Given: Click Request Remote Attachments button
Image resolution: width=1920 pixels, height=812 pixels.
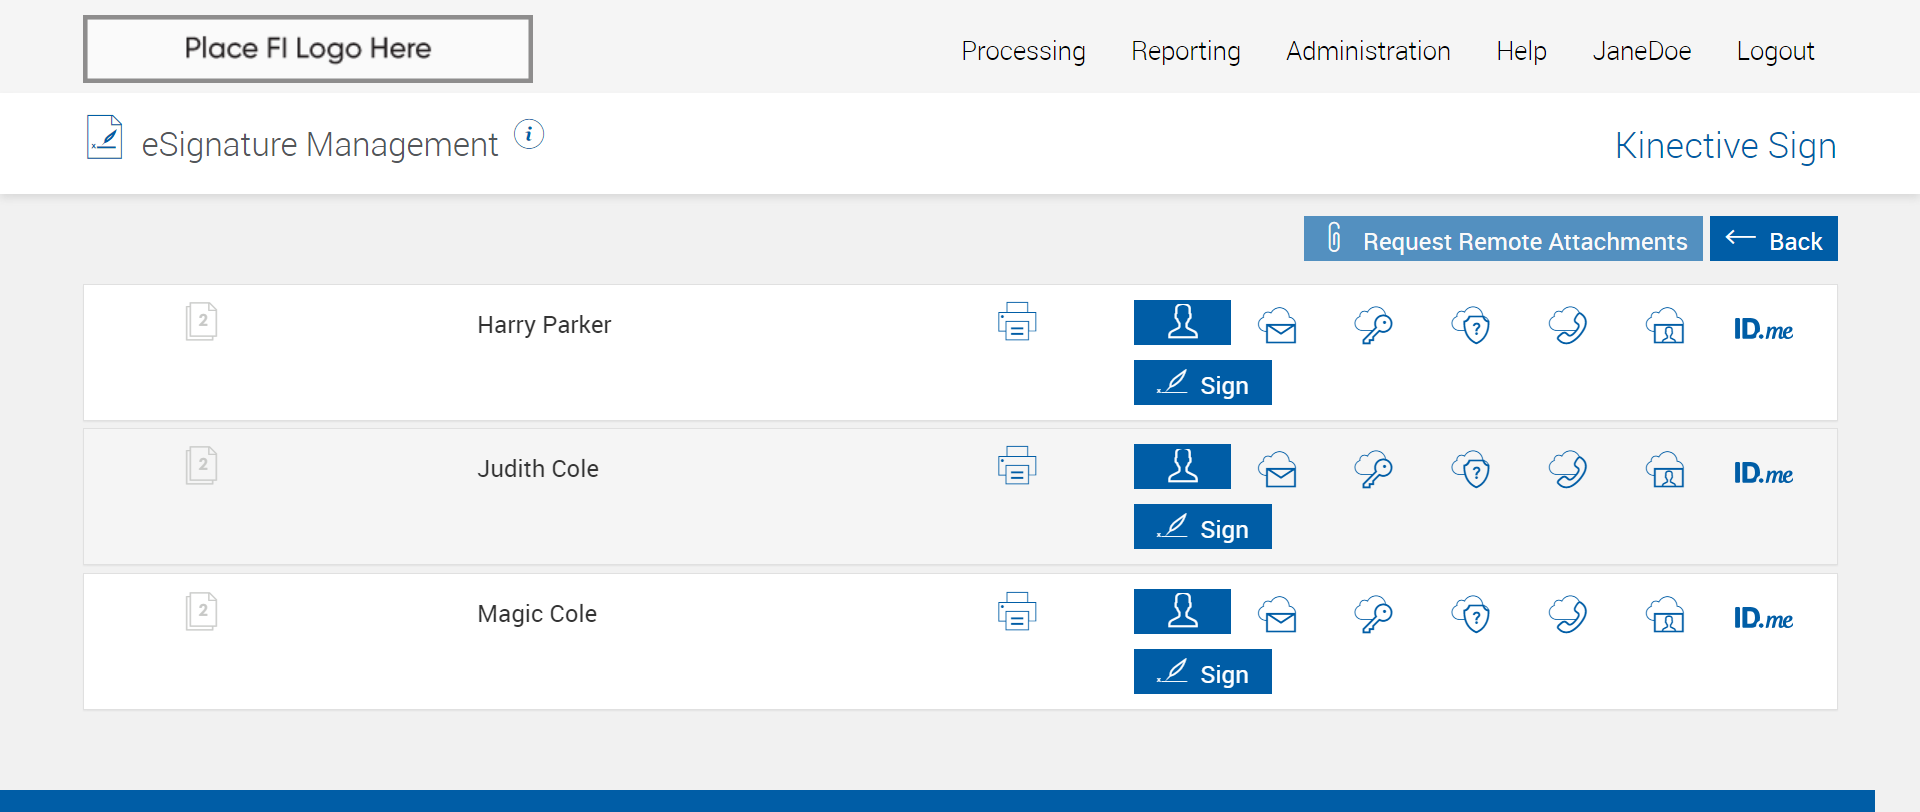Looking at the screenshot, I should [1503, 239].
